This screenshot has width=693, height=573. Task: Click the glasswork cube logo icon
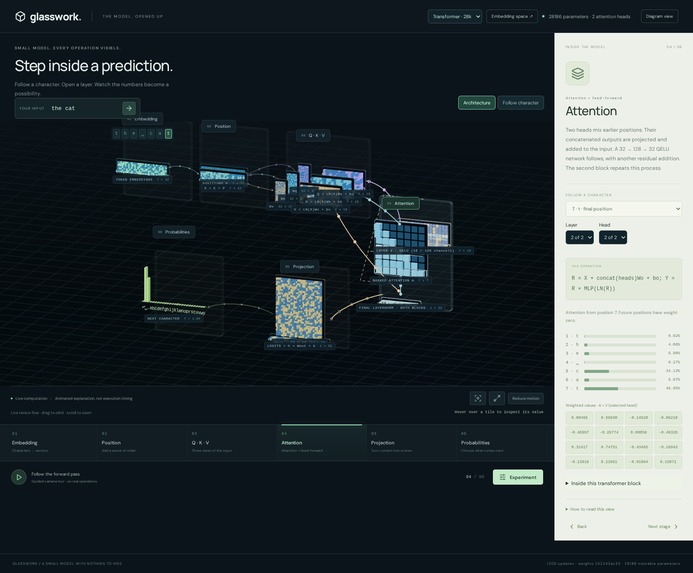click(20, 16)
